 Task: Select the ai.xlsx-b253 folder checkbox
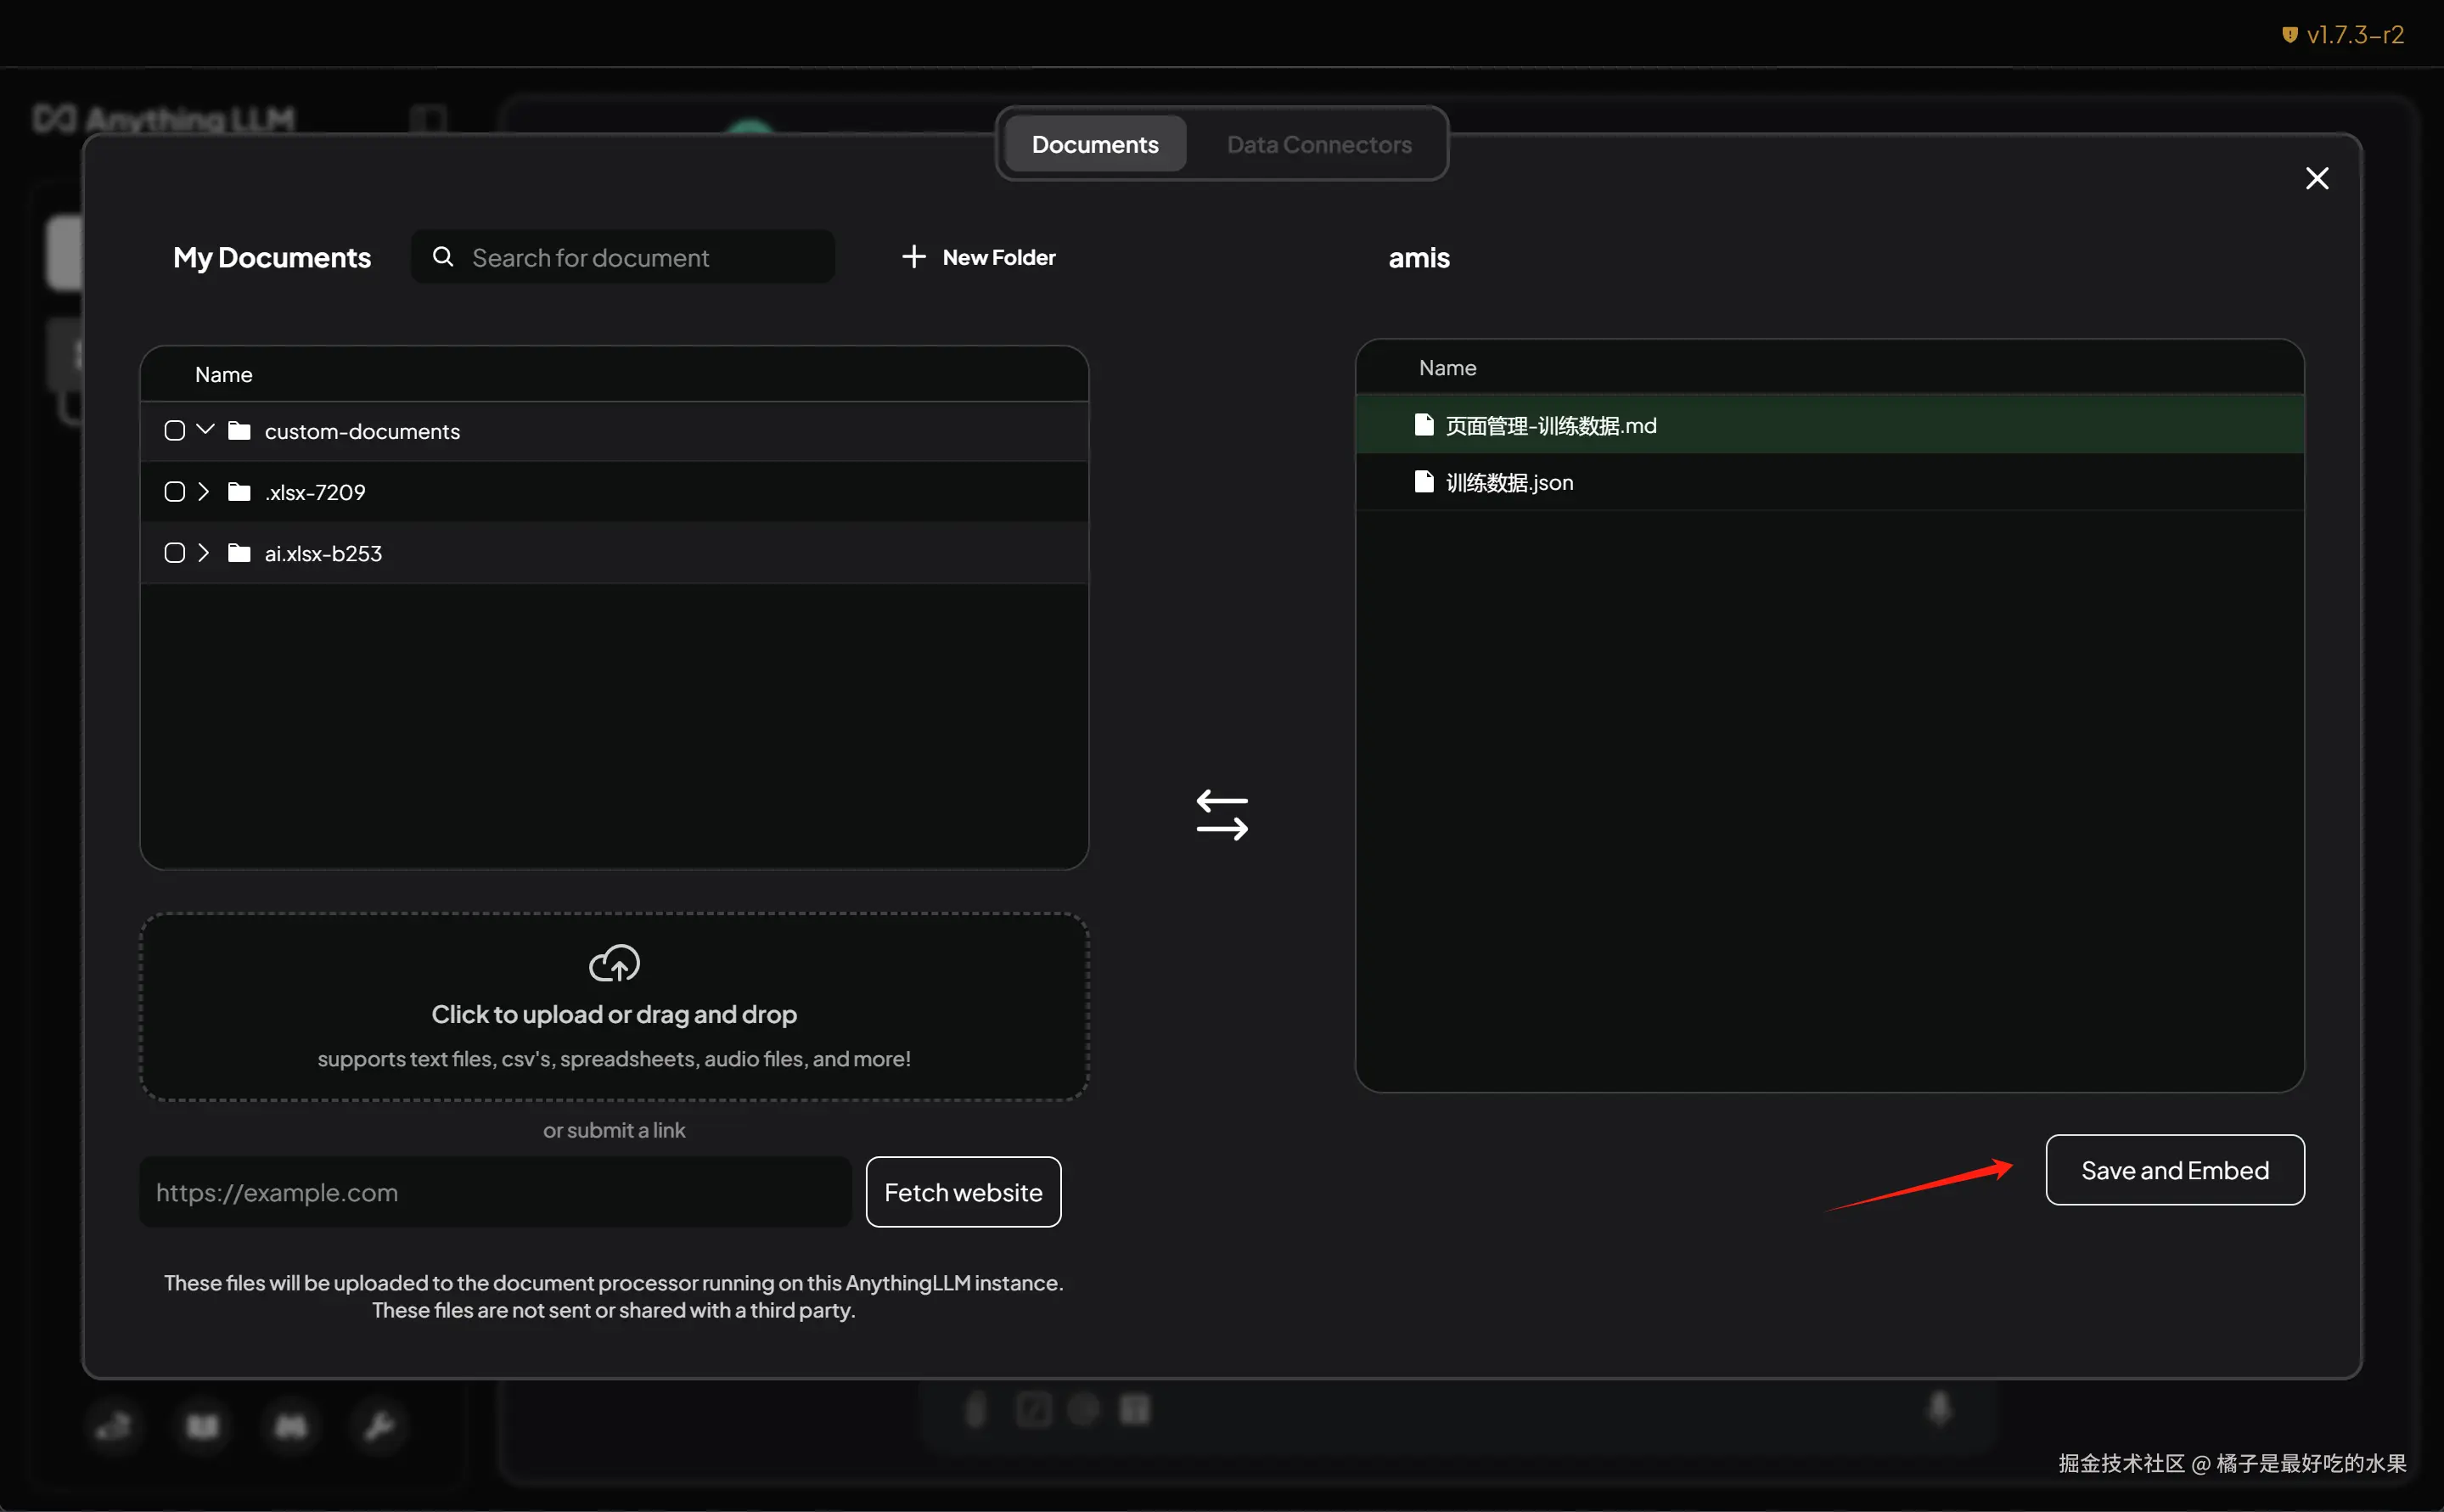[175, 553]
